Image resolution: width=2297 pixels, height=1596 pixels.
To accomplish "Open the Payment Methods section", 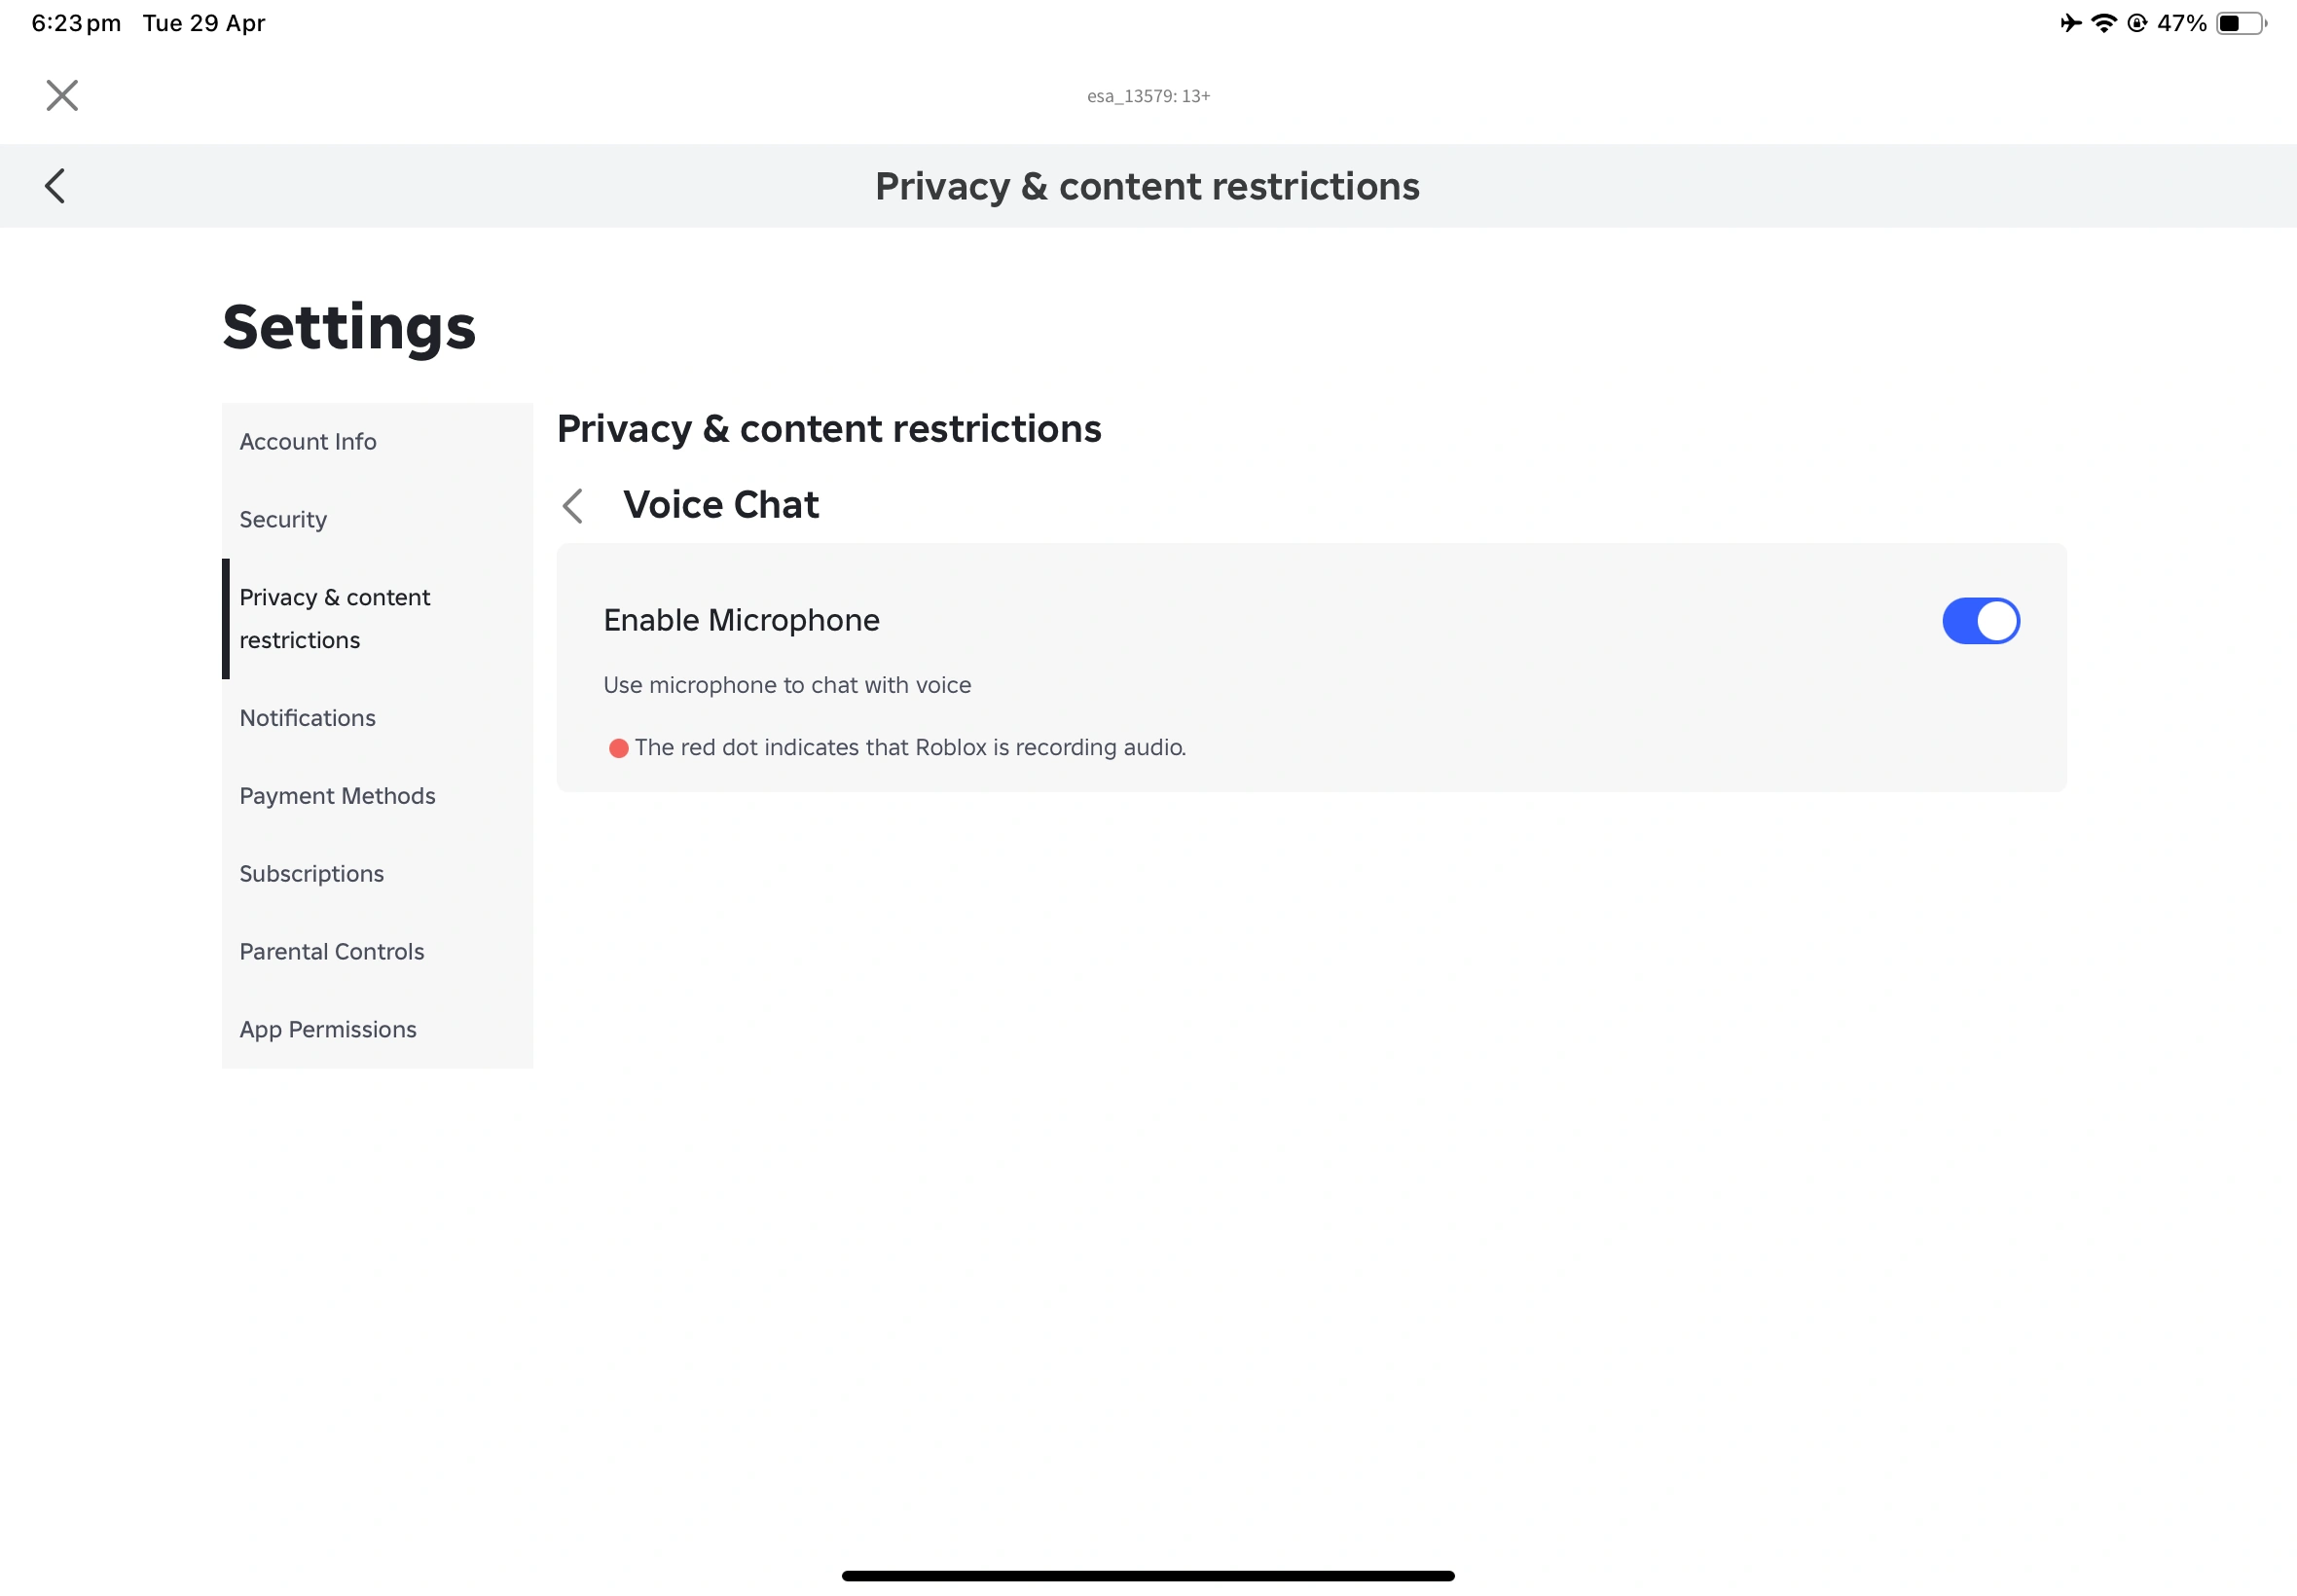I will click(x=337, y=796).
